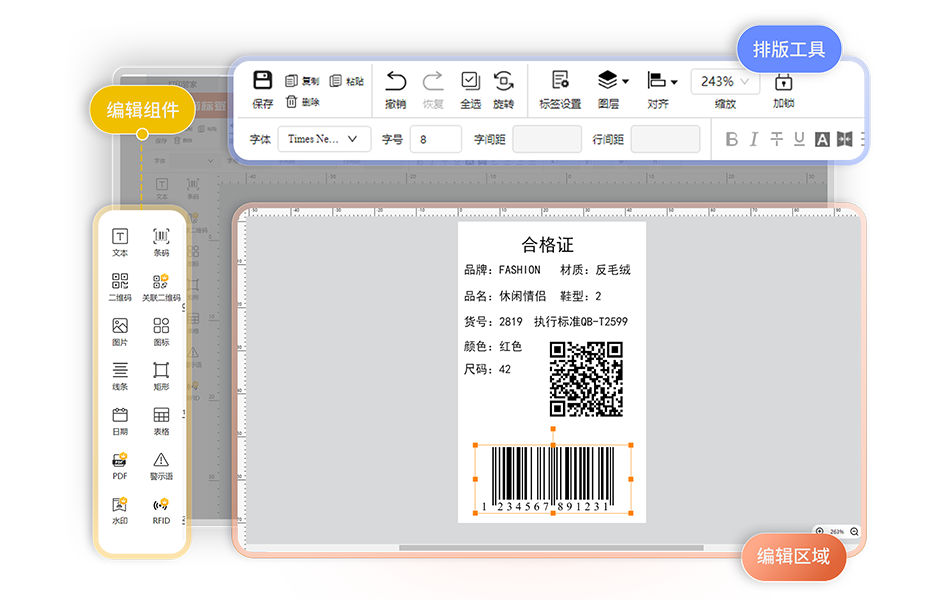Click the mirror flip icon in font row
The height and width of the screenshot is (600, 950).
pos(845,139)
